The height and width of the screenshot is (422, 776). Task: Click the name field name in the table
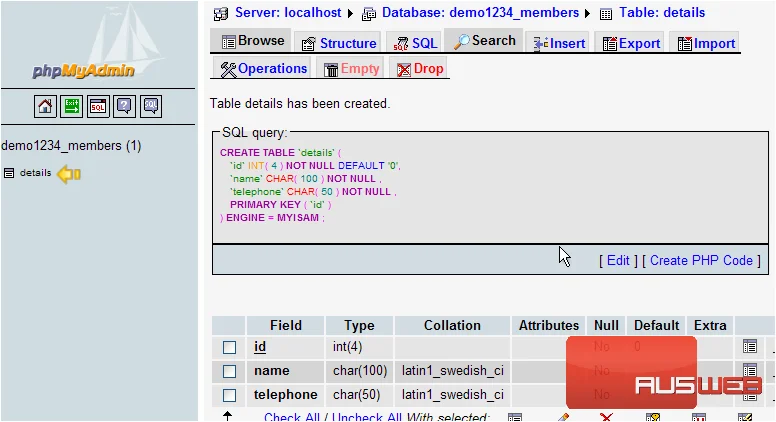[272, 371]
